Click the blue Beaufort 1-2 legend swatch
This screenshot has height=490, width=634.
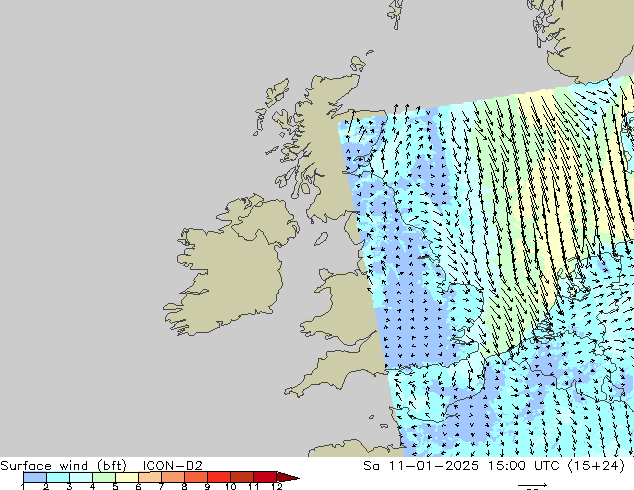[35, 477]
